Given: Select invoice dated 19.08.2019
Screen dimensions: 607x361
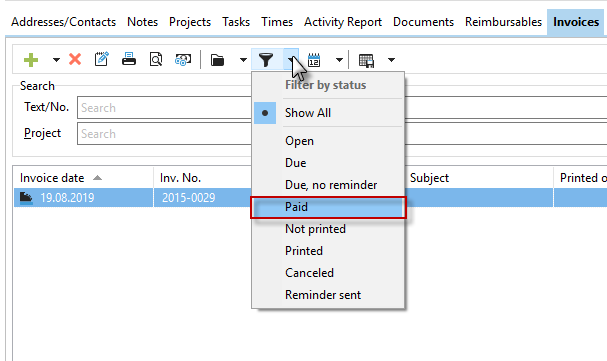Looking at the screenshot, I should (x=67, y=198).
